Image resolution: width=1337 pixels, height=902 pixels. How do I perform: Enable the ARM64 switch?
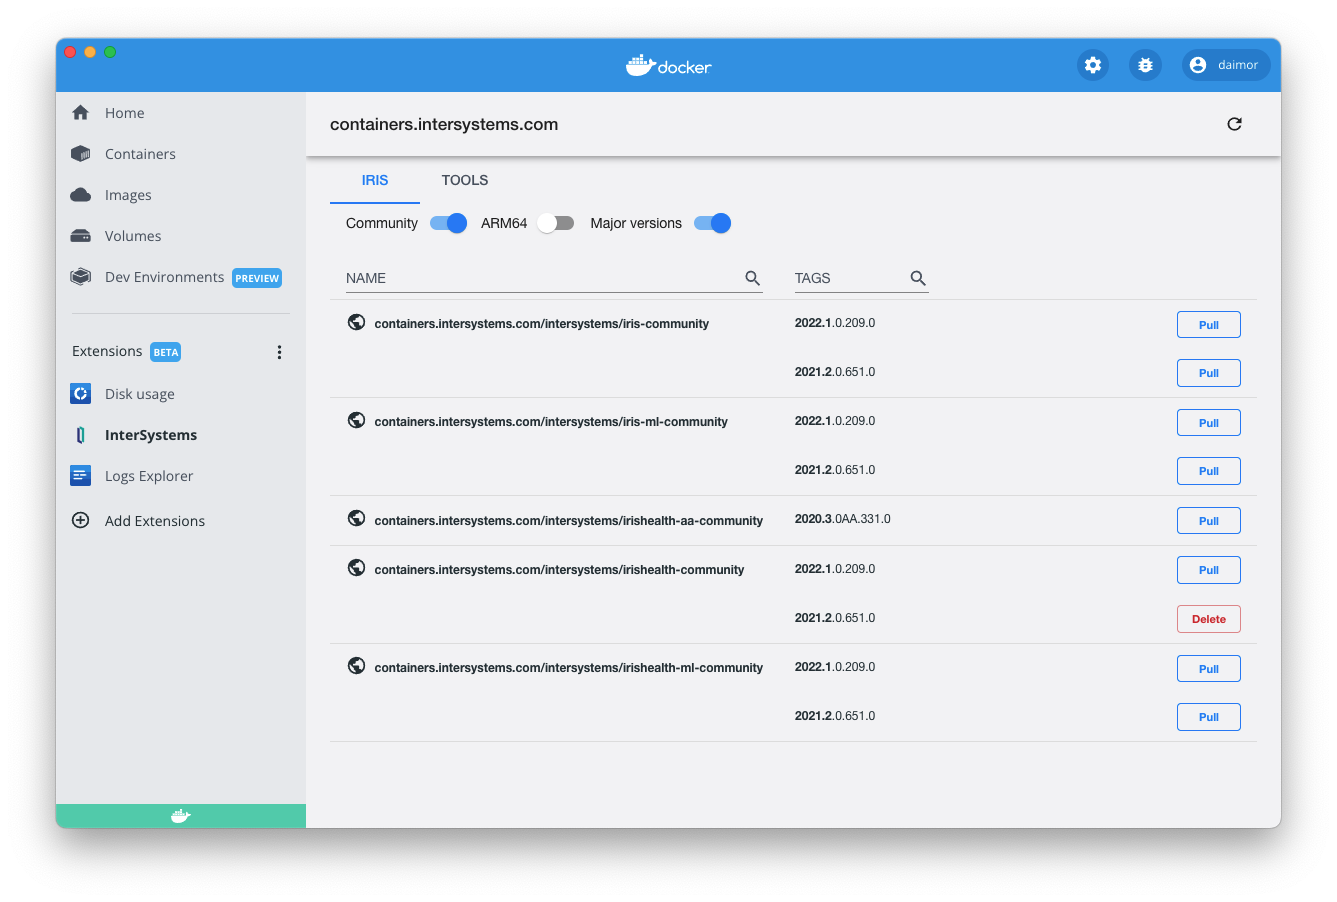pos(555,223)
